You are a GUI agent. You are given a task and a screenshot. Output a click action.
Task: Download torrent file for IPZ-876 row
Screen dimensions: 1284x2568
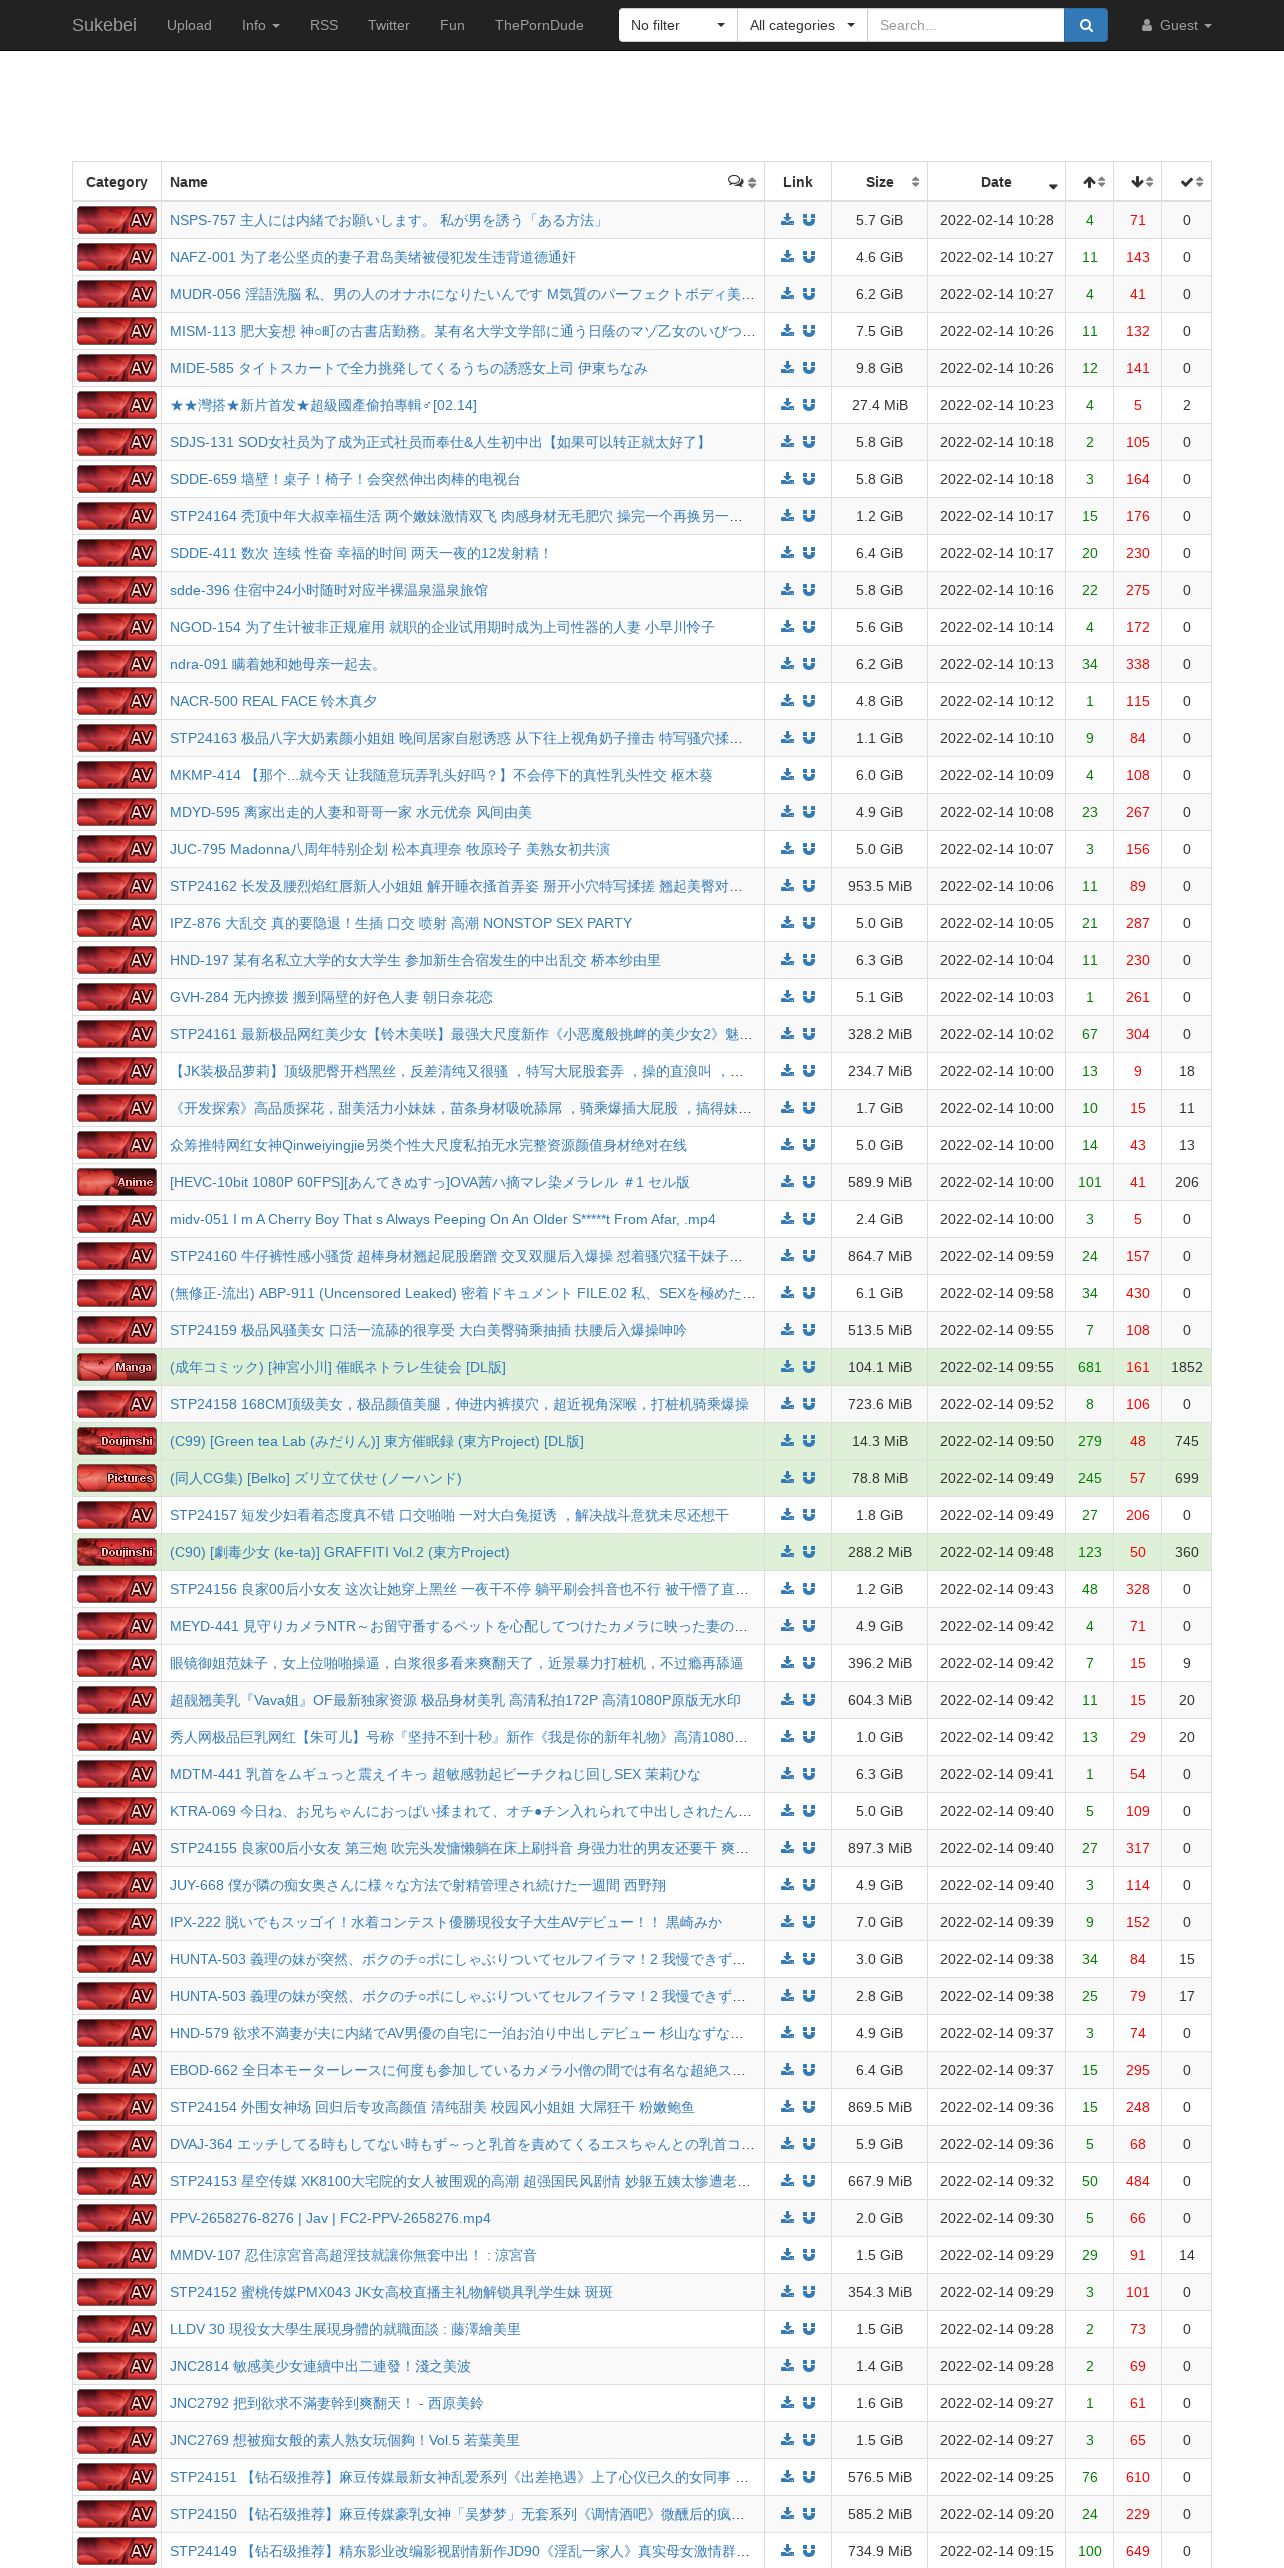[x=788, y=923]
